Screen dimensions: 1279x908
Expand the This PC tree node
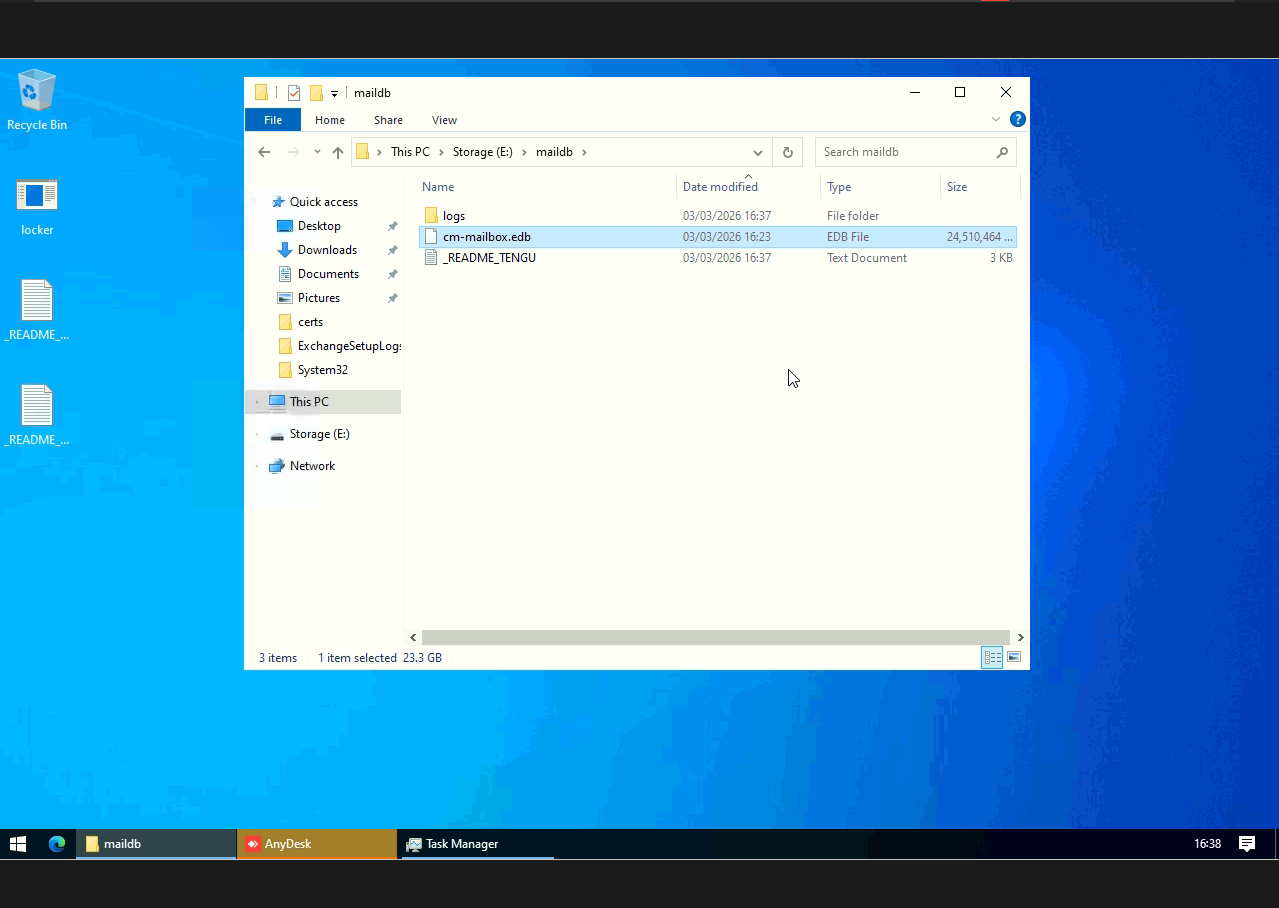tap(257, 402)
